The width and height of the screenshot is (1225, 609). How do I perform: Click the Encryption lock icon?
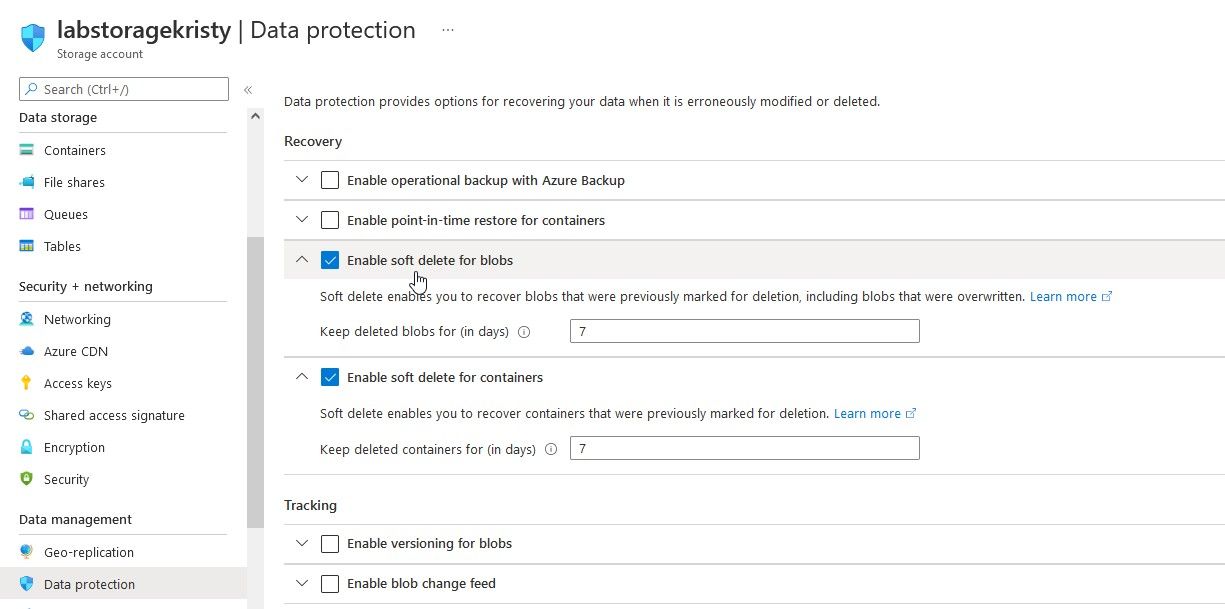point(27,447)
